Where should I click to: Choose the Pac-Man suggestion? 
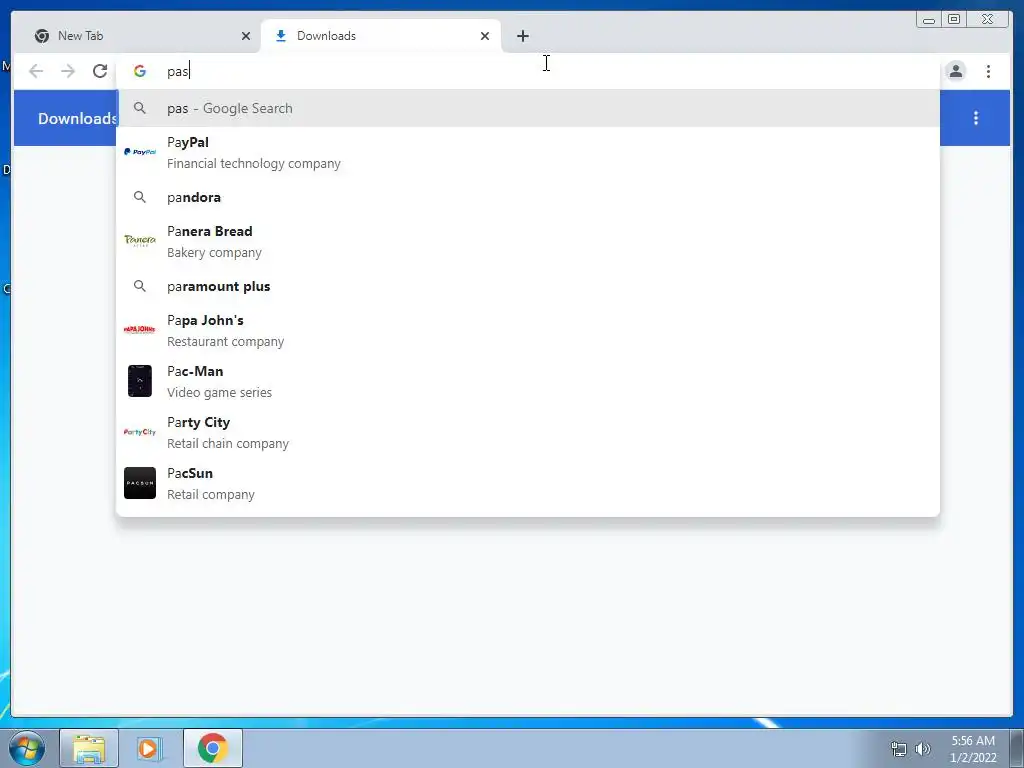pos(528,381)
